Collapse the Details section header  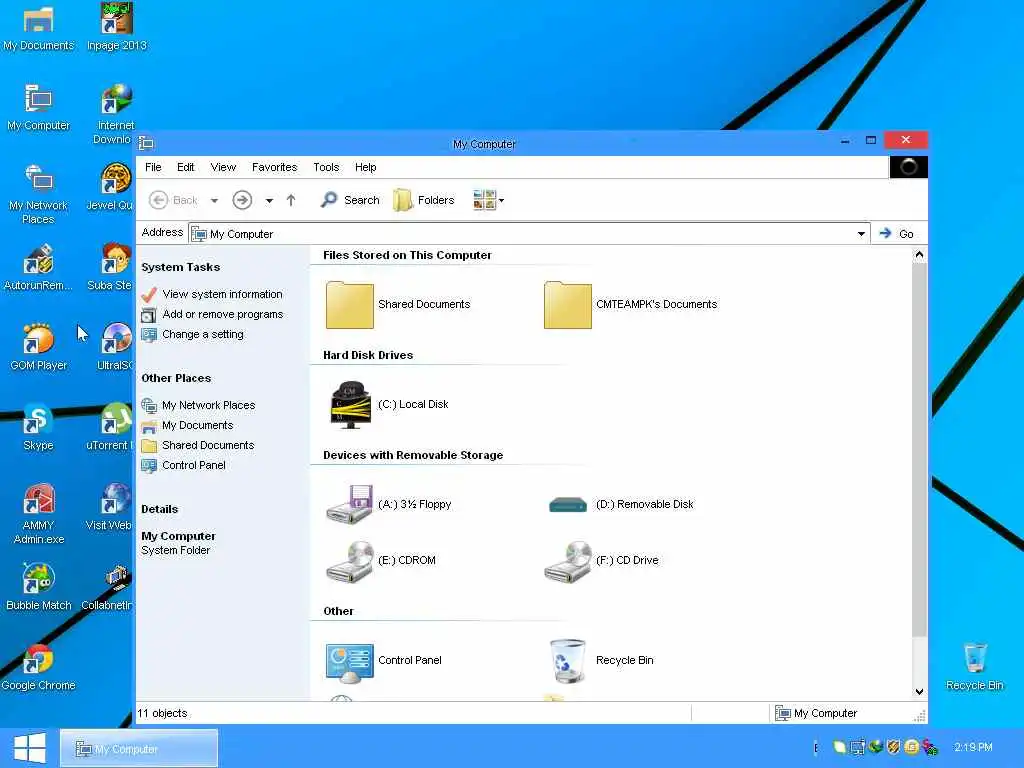[159, 509]
